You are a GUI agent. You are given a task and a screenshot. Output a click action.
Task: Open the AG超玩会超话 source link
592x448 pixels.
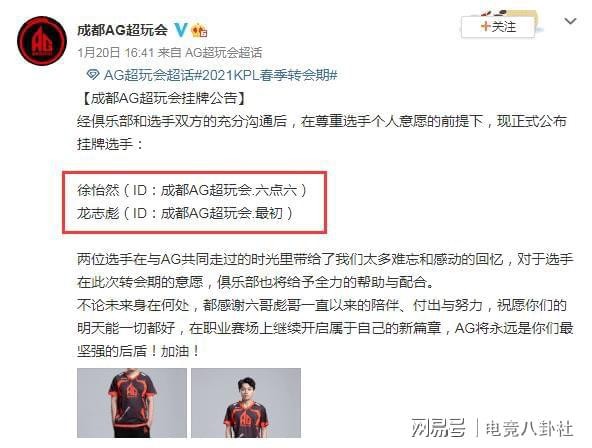pyautogui.click(x=223, y=52)
